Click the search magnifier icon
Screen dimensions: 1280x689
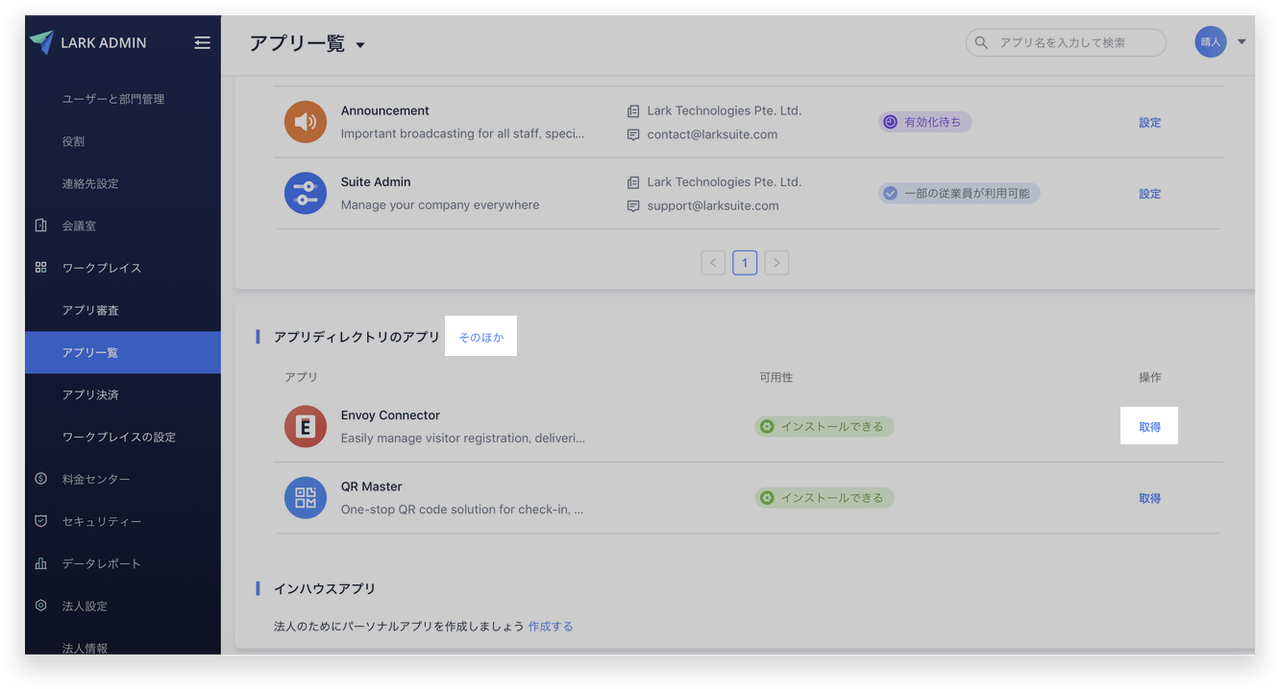pos(981,43)
